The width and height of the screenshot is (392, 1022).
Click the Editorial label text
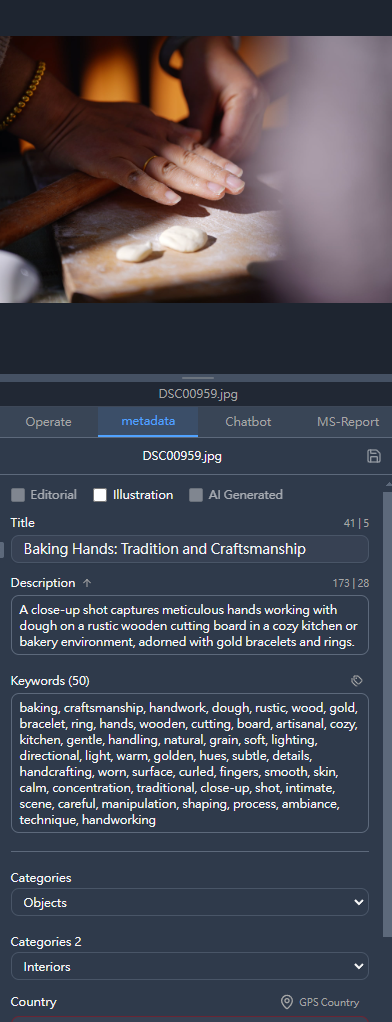[x=53, y=495]
